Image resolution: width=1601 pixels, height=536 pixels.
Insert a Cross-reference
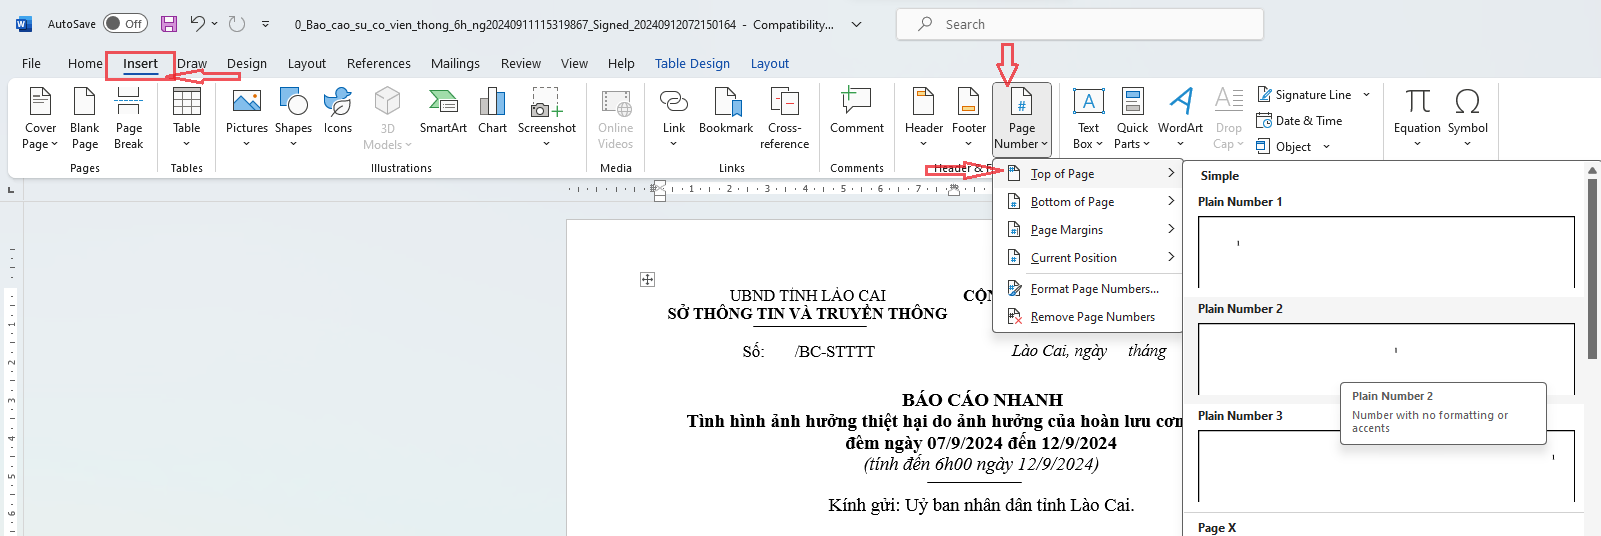784,118
